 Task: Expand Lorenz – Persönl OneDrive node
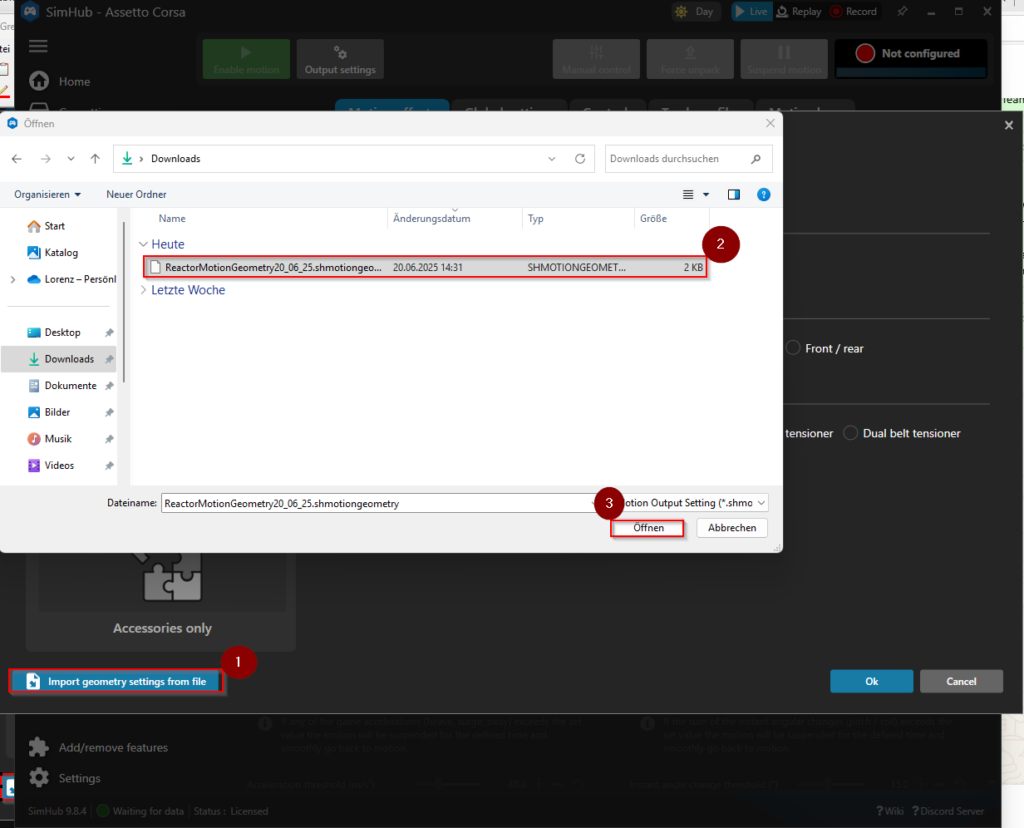coord(12,279)
